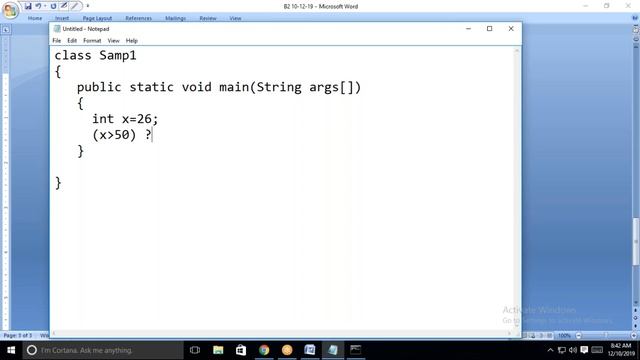640x360 pixels.
Task: Open the Microsoft Store from the taskbar
Action: pyautogui.click(x=241, y=350)
